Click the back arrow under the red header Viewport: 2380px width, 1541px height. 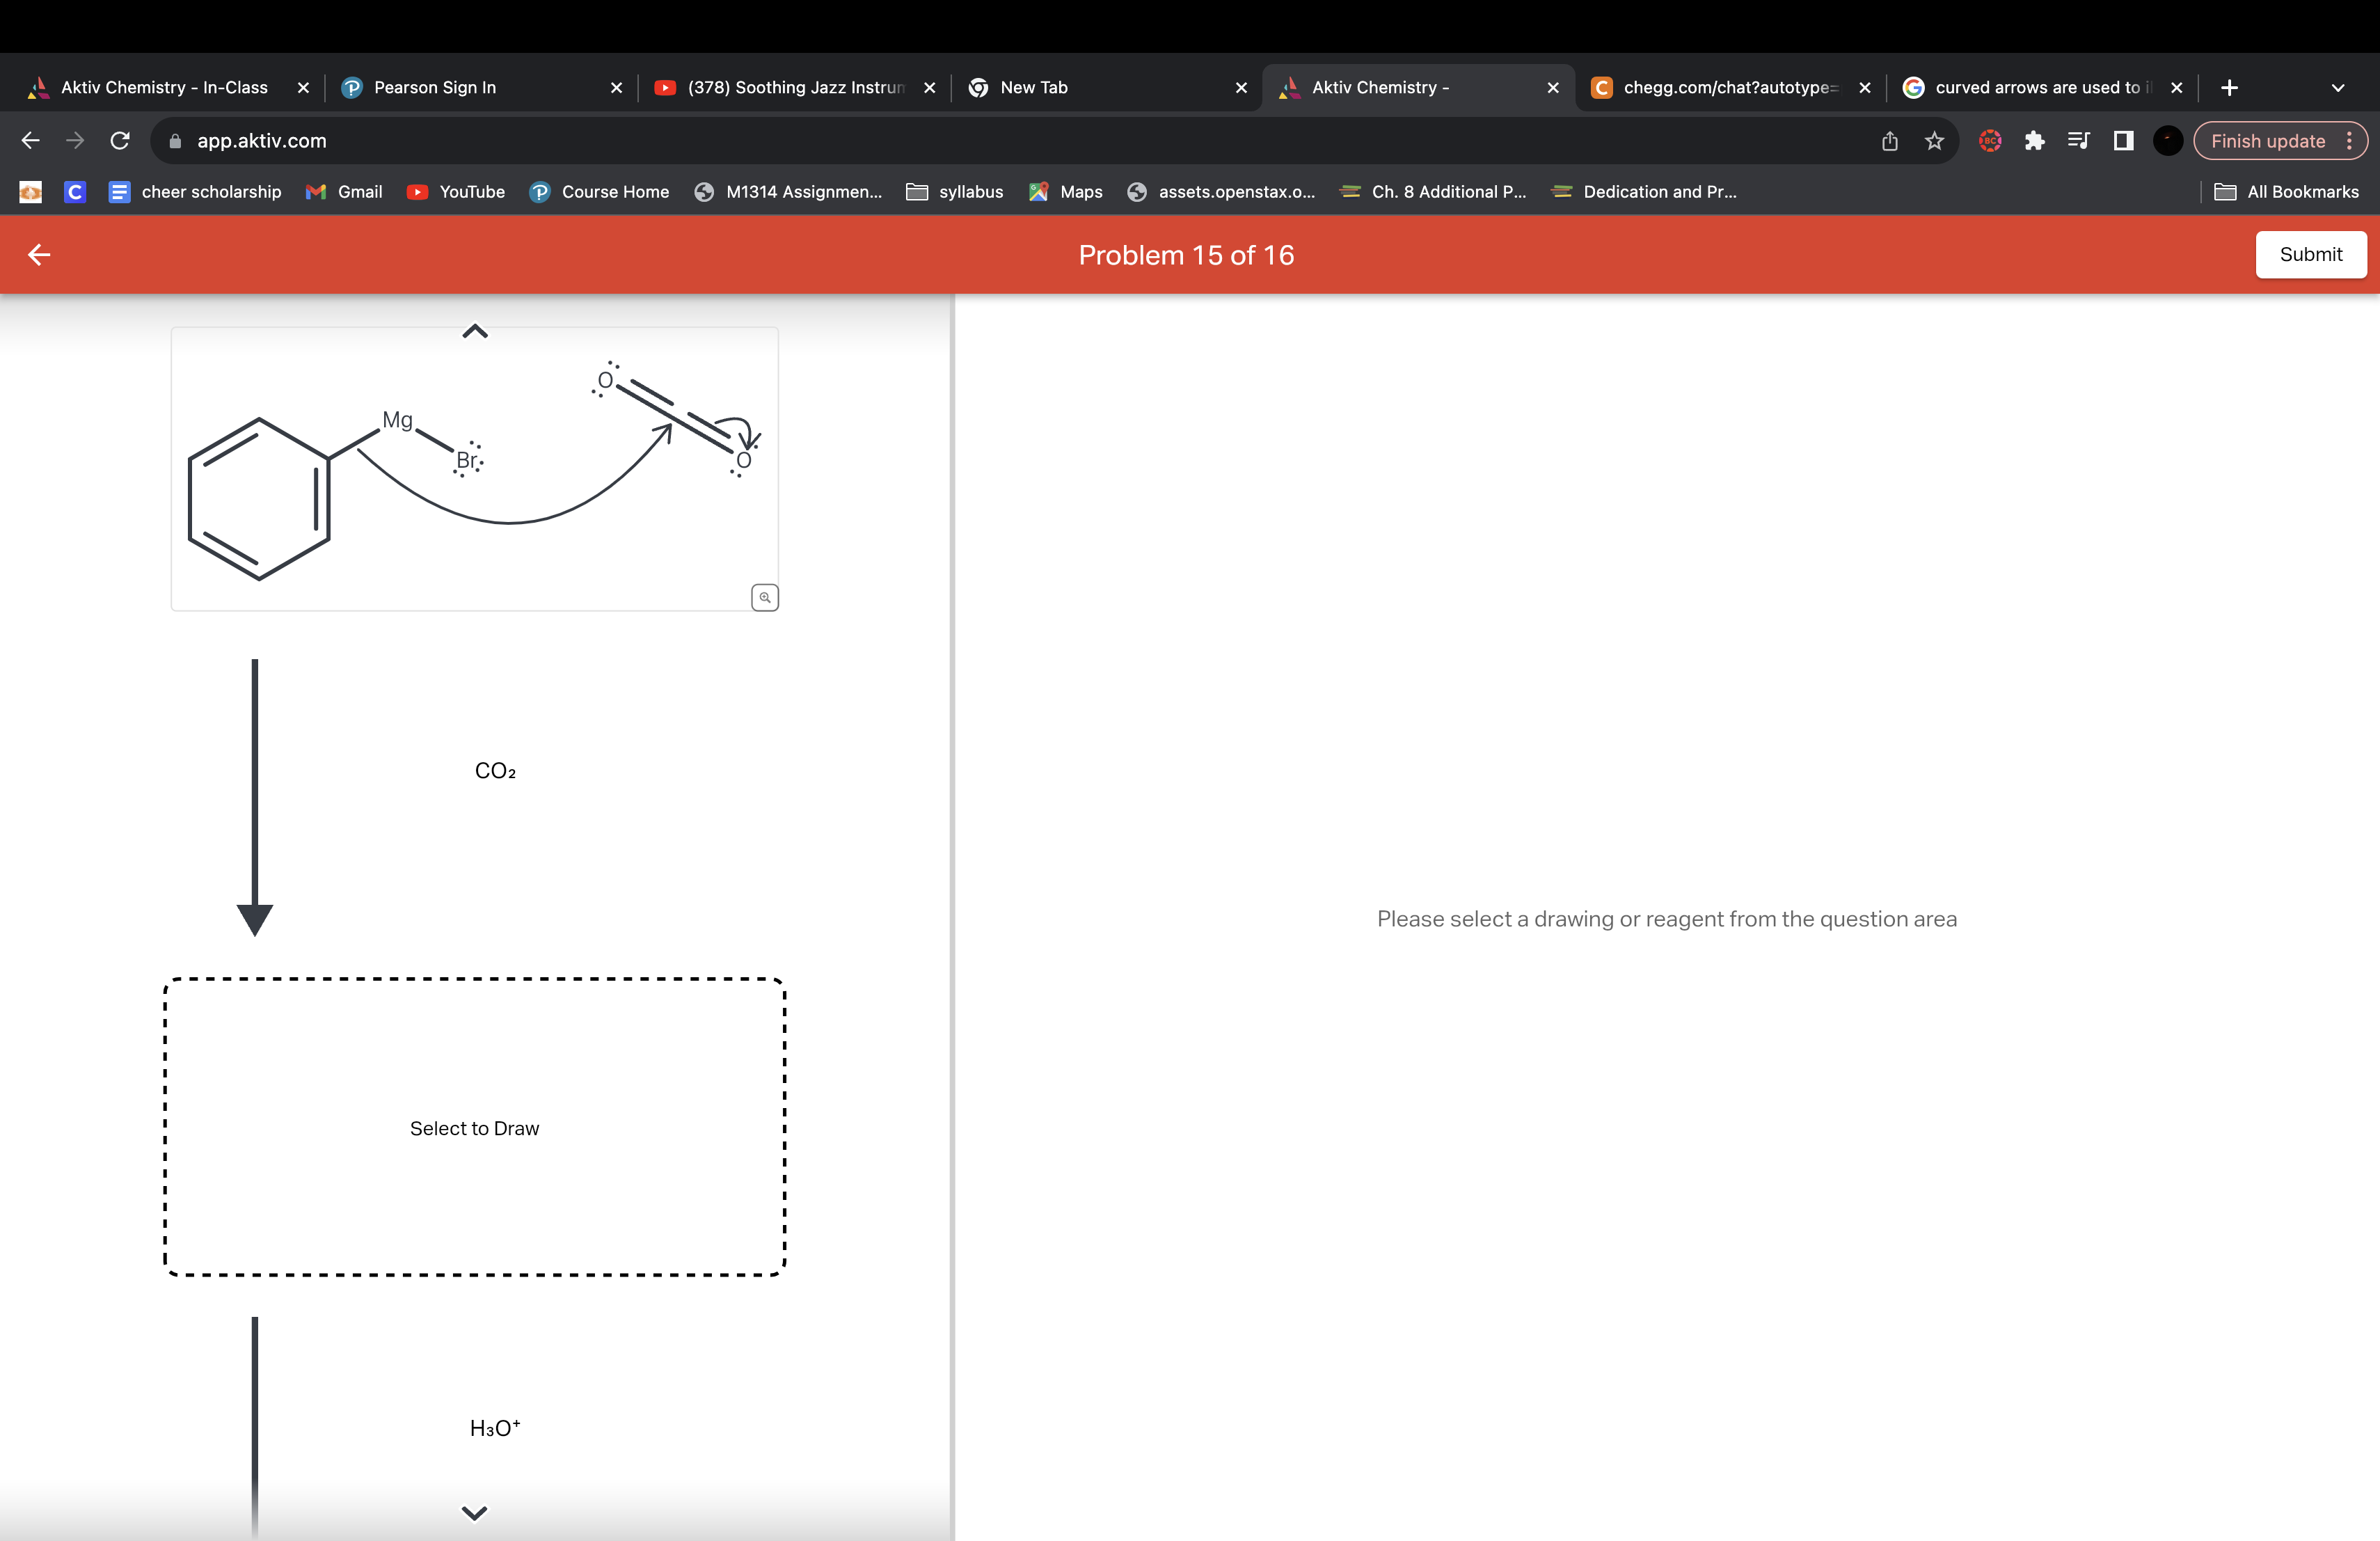click(x=39, y=254)
